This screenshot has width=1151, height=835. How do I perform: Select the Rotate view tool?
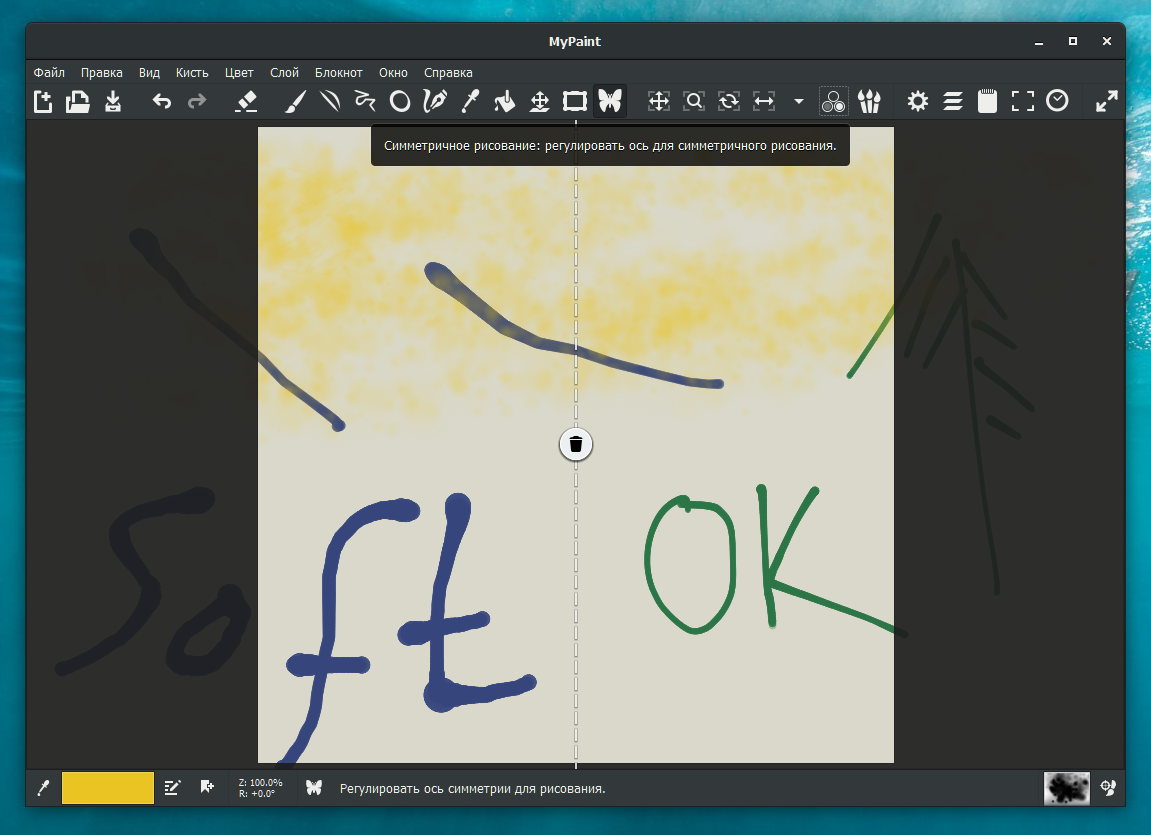pyautogui.click(x=729, y=101)
